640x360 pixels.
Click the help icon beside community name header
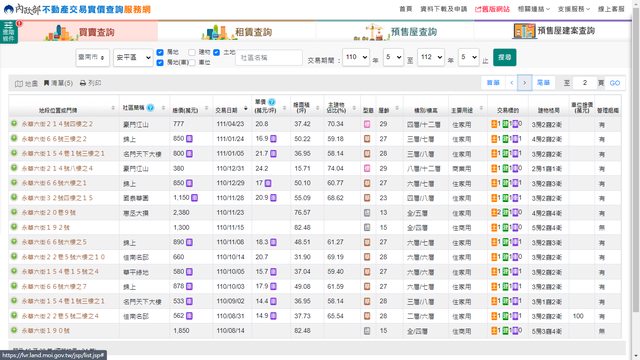pos(150,108)
